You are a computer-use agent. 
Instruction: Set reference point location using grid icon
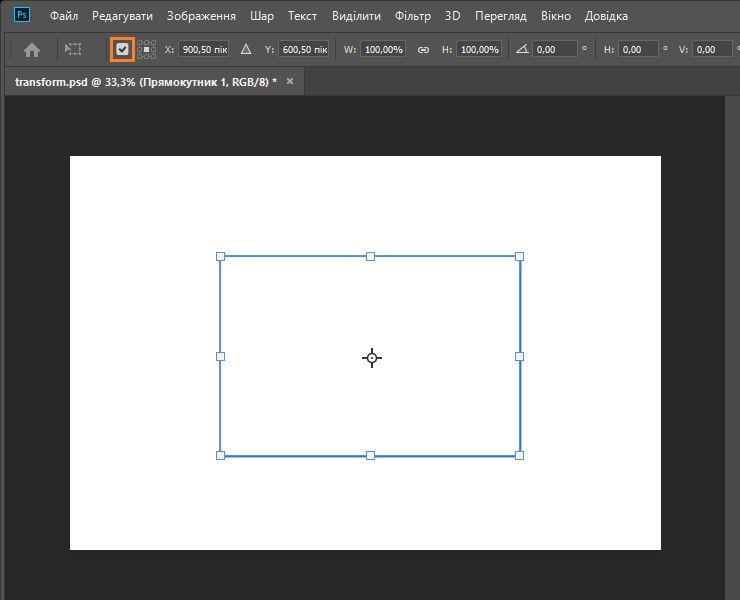tap(146, 49)
